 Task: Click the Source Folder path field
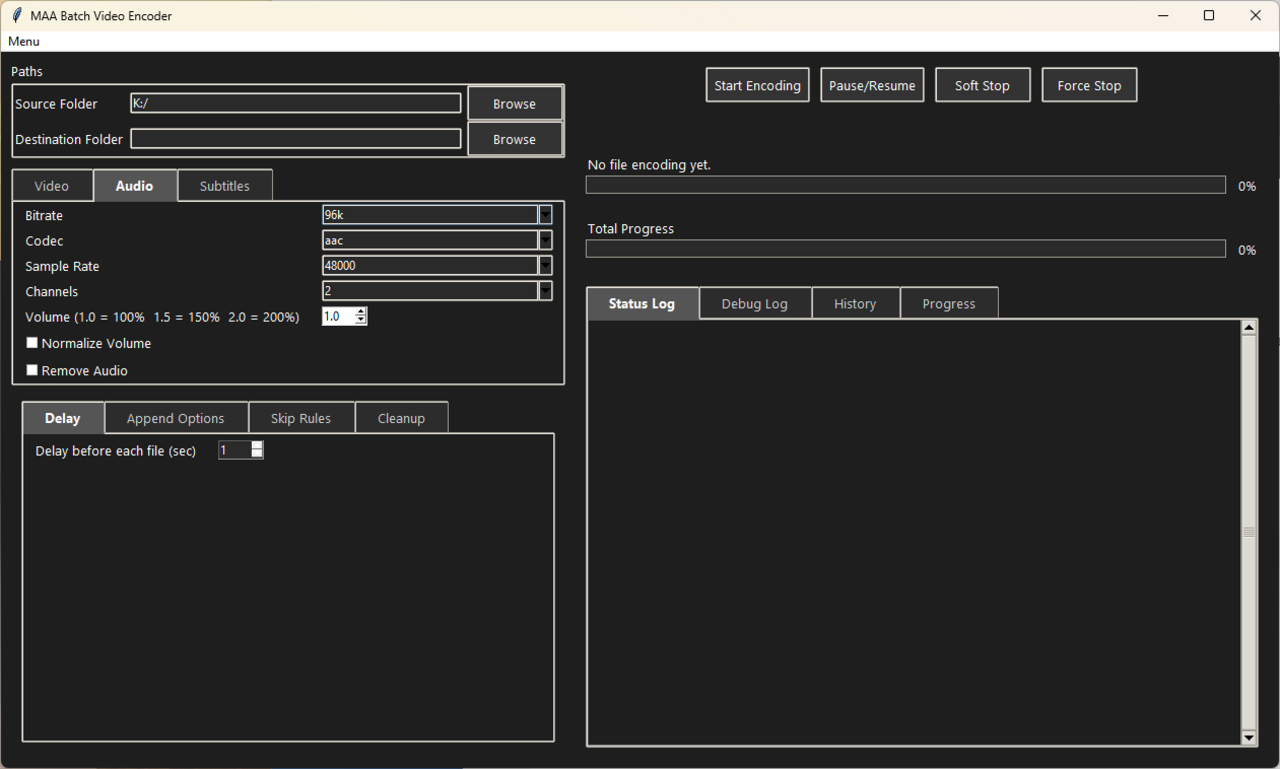(x=296, y=103)
